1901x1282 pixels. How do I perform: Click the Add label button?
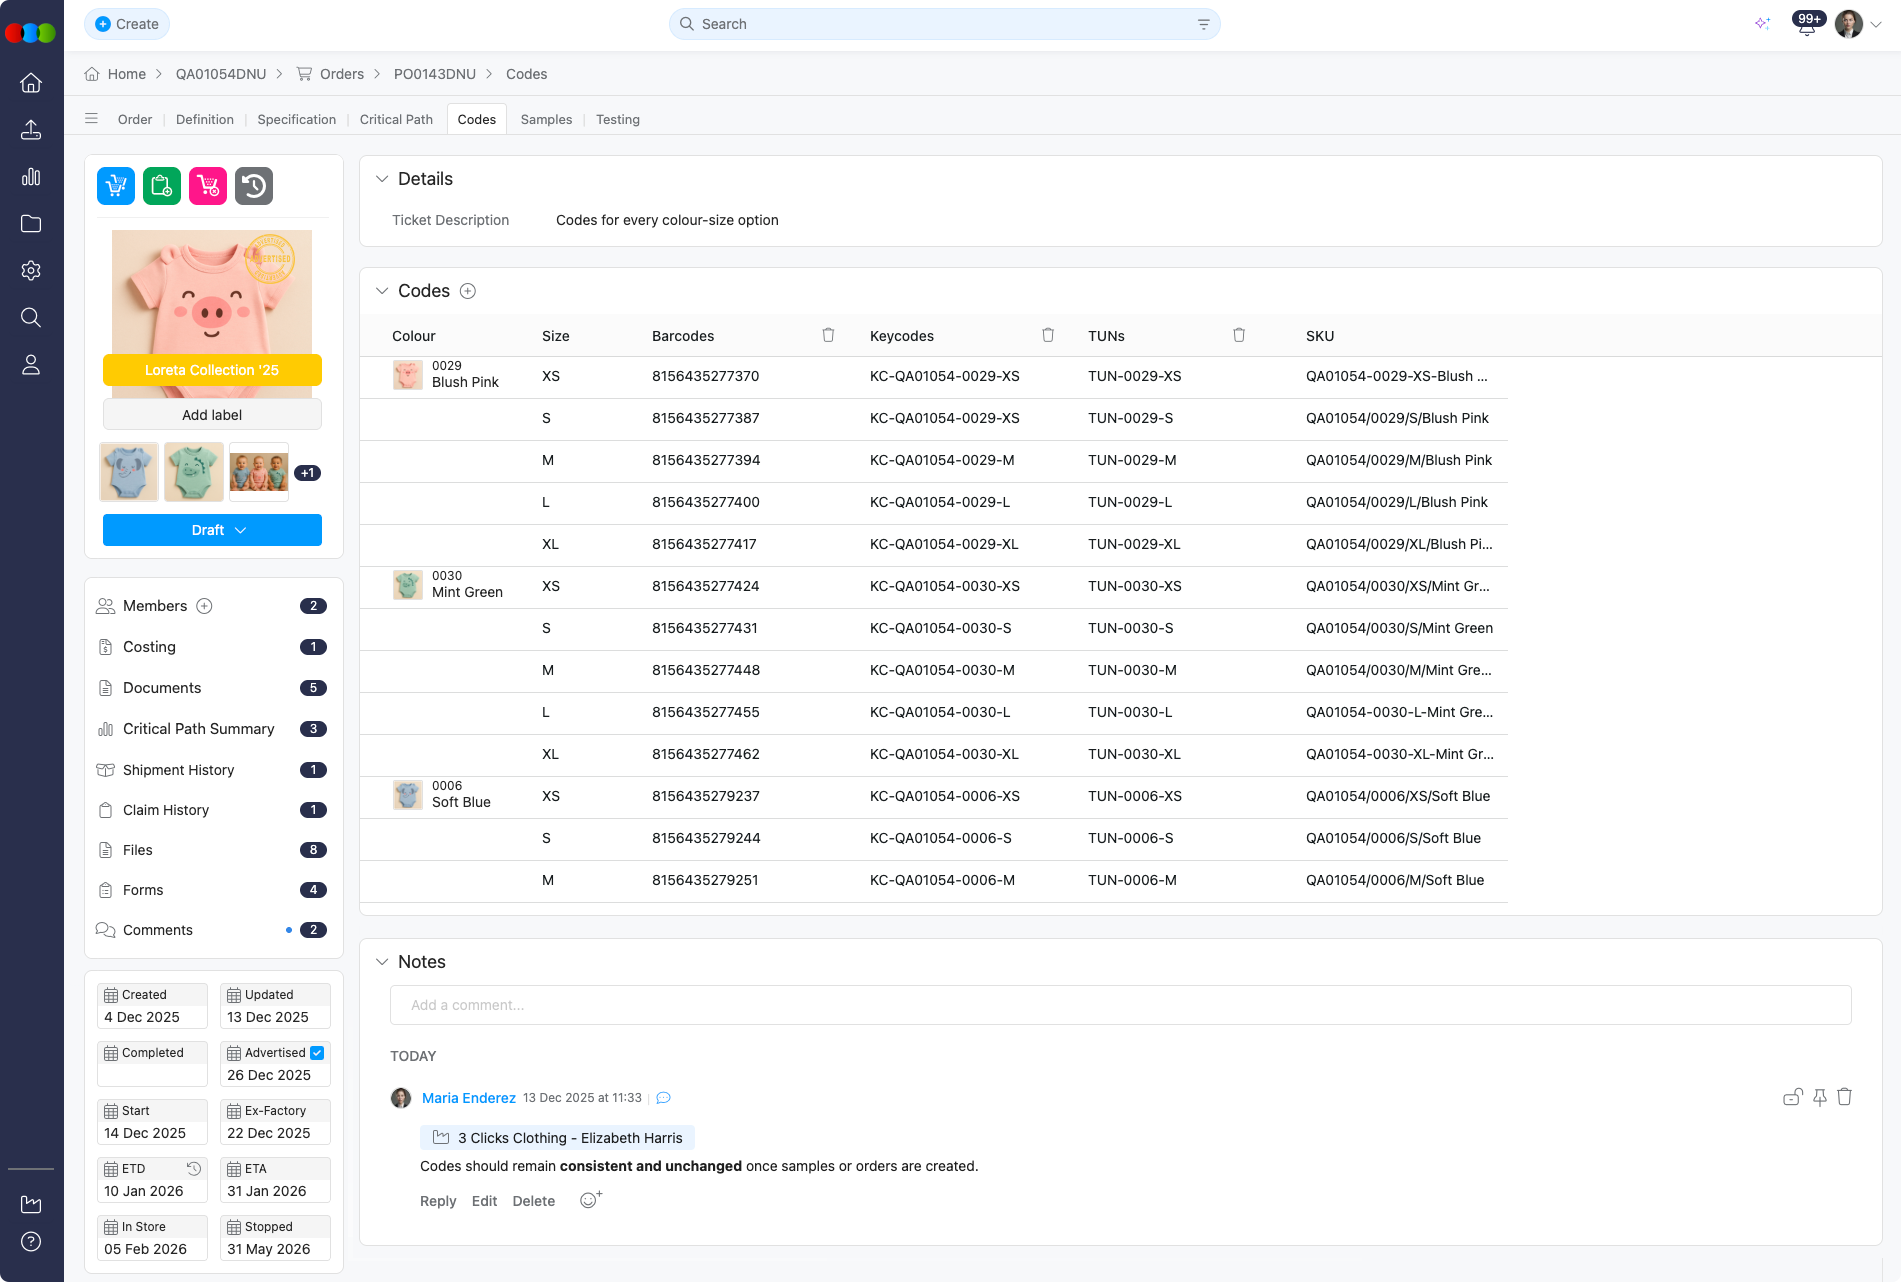click(212, 415)
